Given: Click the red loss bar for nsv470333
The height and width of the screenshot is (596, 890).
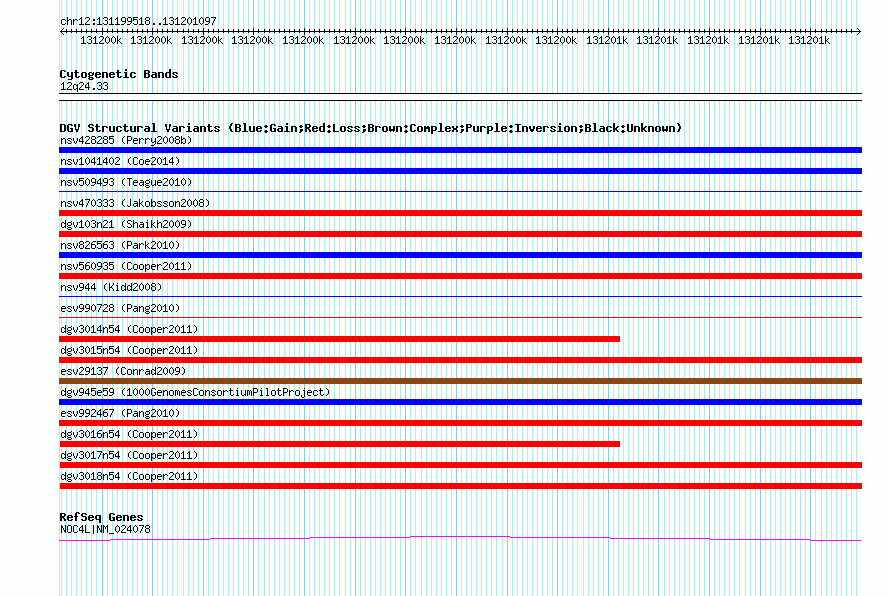Looking at the screenshot, I should [x=460, y=213].
